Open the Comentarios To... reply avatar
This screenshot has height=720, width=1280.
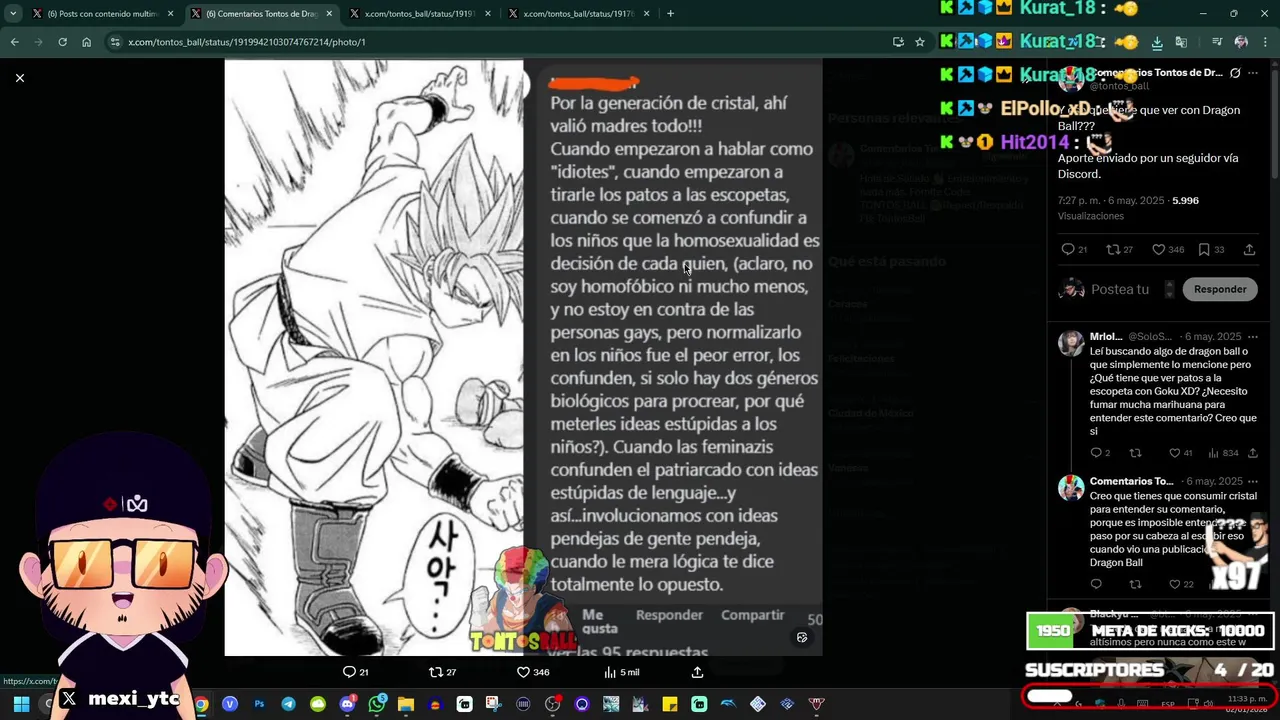point(1071,487)
